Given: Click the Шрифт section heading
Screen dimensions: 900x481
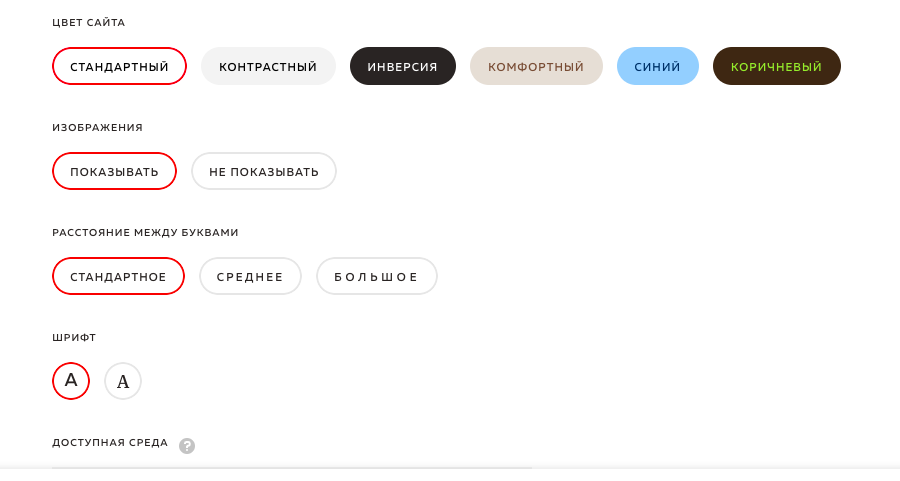Looking at the screenshot, I should (74, 338).
